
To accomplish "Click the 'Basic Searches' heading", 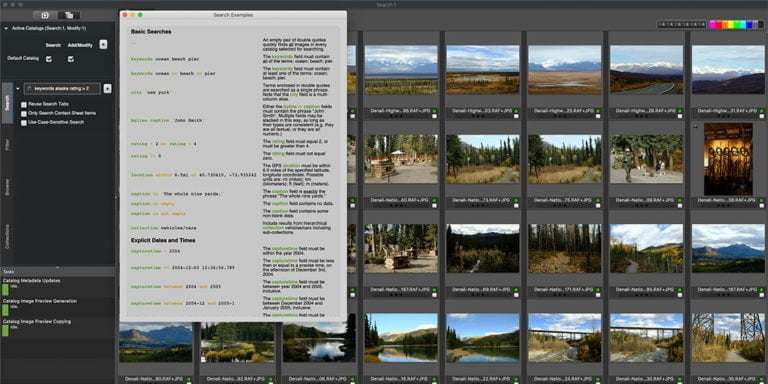I will pyautogui.click(x=151, y=32).
